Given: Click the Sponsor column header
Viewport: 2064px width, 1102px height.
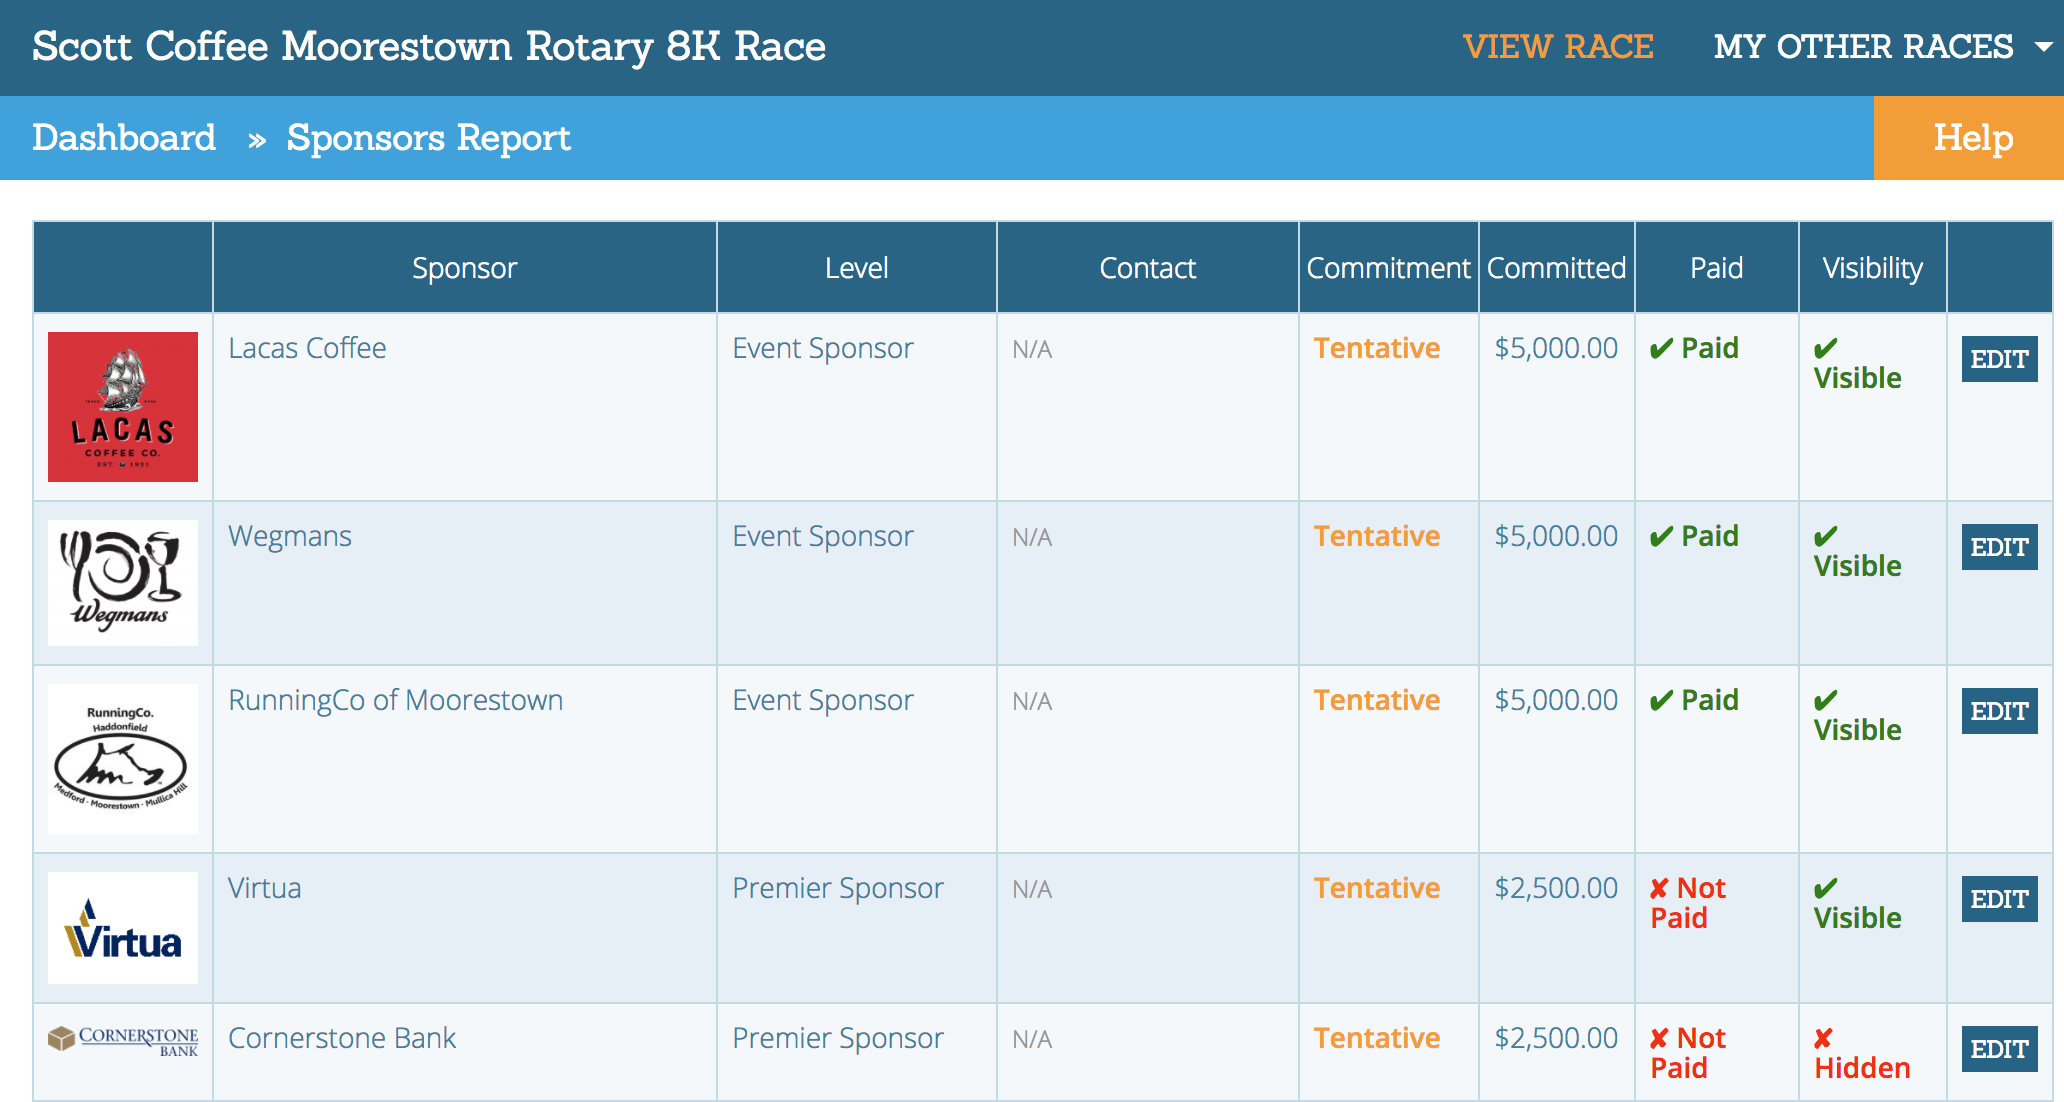Looking at the screenshot, I should 464,267.
